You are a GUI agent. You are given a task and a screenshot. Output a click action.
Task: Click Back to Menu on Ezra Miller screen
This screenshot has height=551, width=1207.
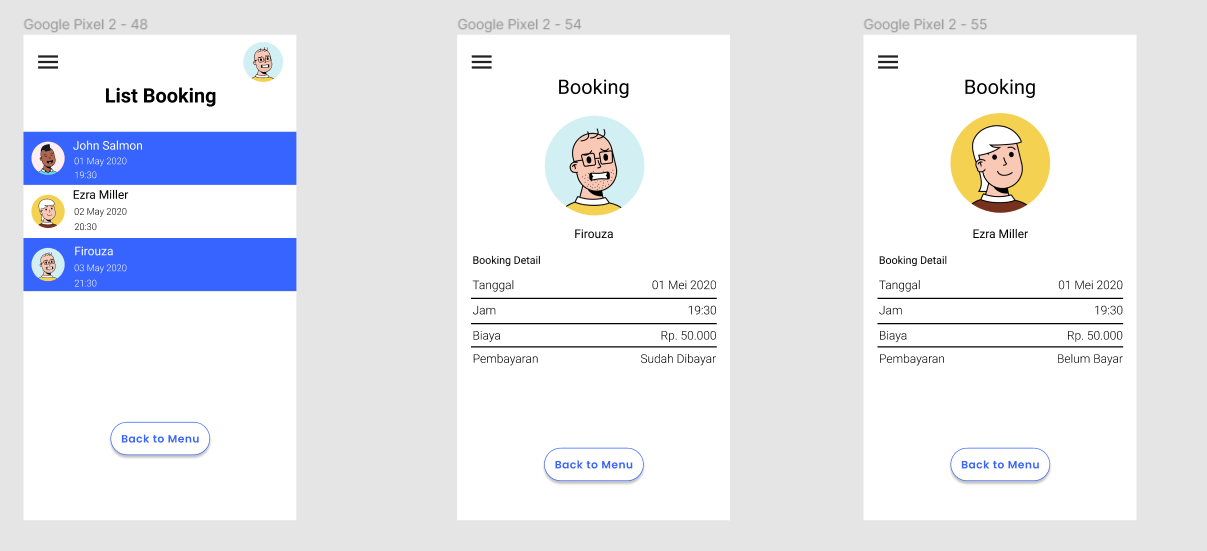[x=1000, y=465]
